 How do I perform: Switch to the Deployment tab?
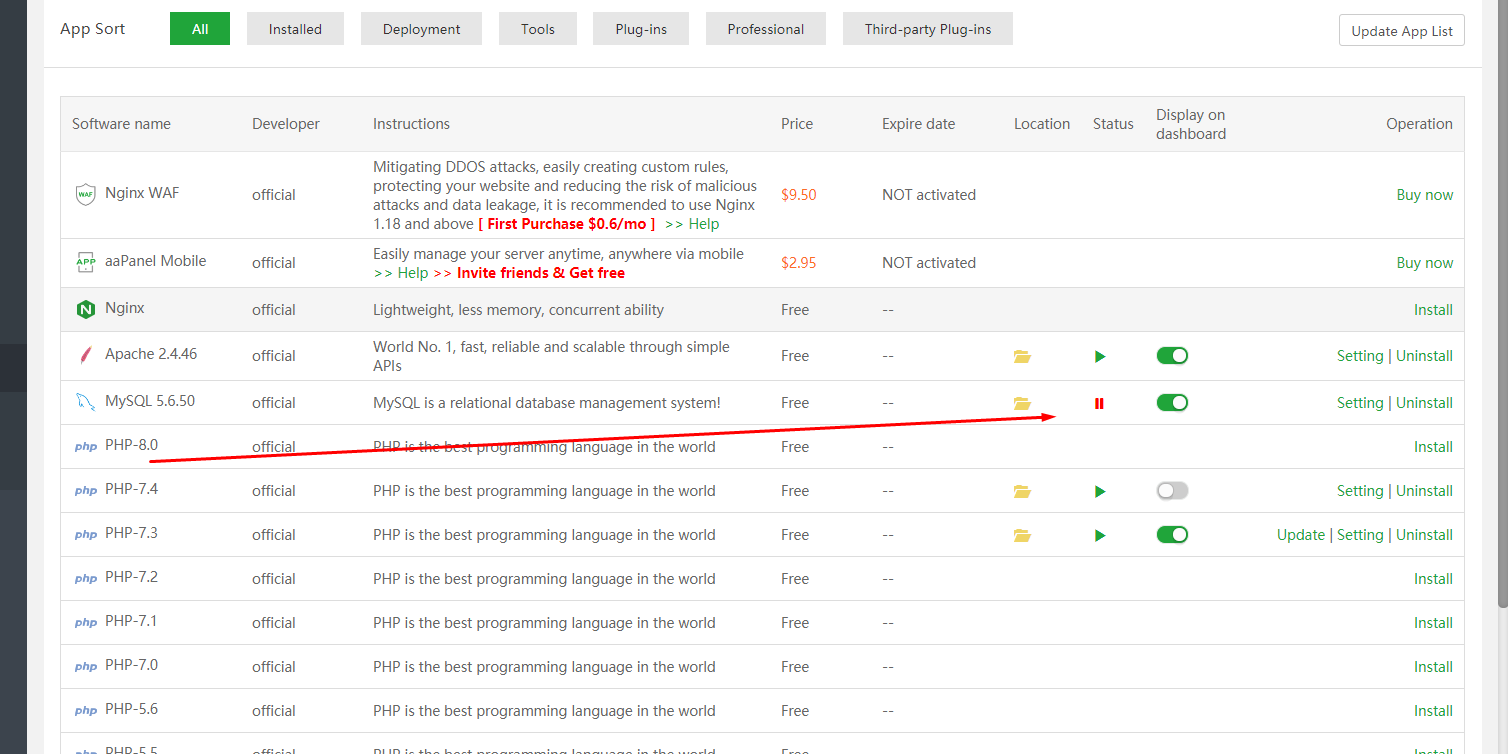pyautogui.click(x=421, y=29)
